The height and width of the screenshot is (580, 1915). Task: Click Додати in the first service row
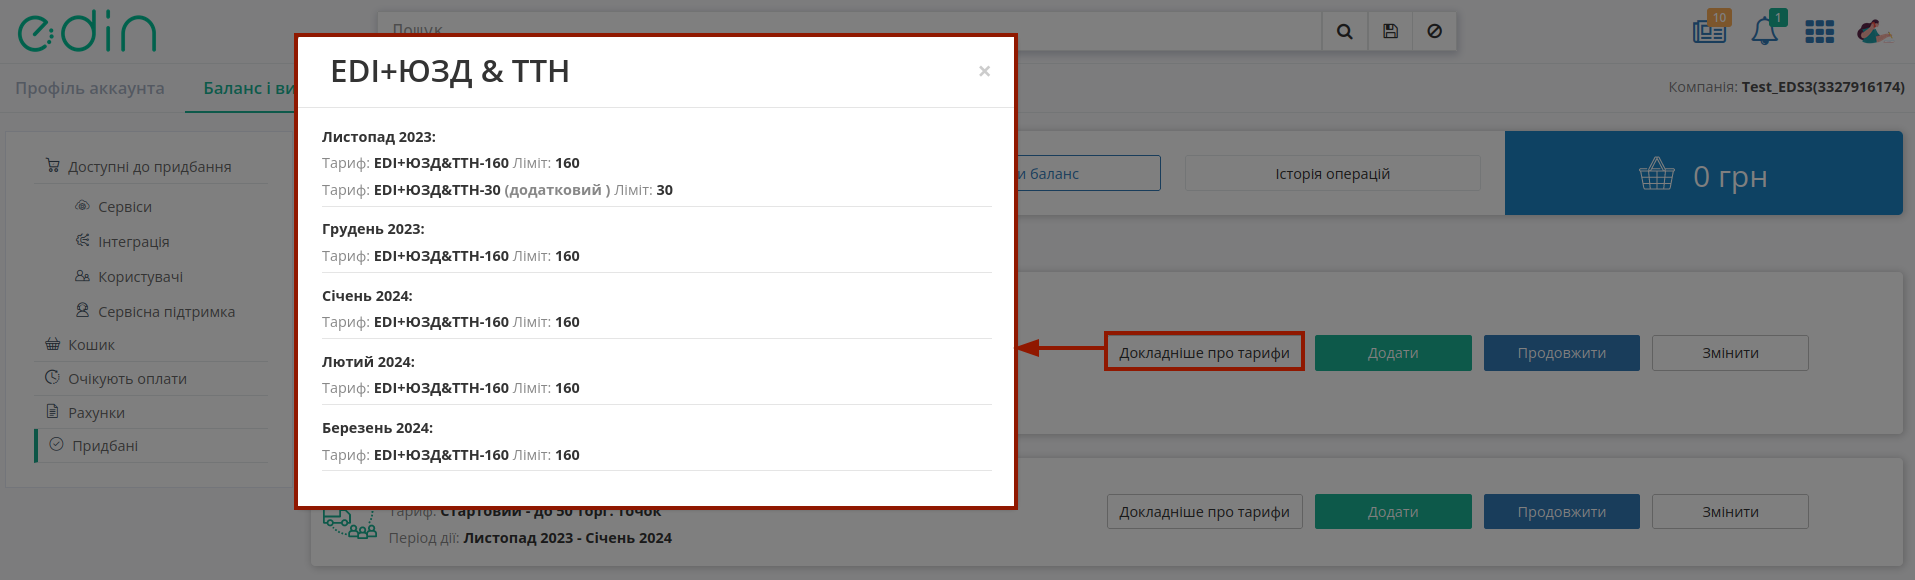pos(1393,353)
